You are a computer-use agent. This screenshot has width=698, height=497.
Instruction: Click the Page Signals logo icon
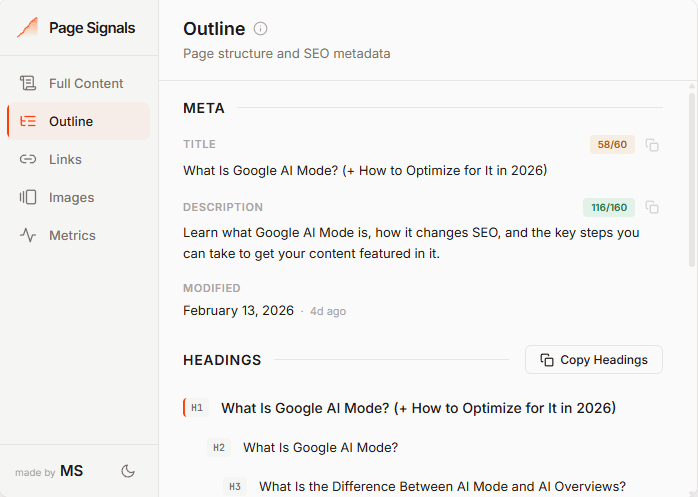click(x=28, y=28)
